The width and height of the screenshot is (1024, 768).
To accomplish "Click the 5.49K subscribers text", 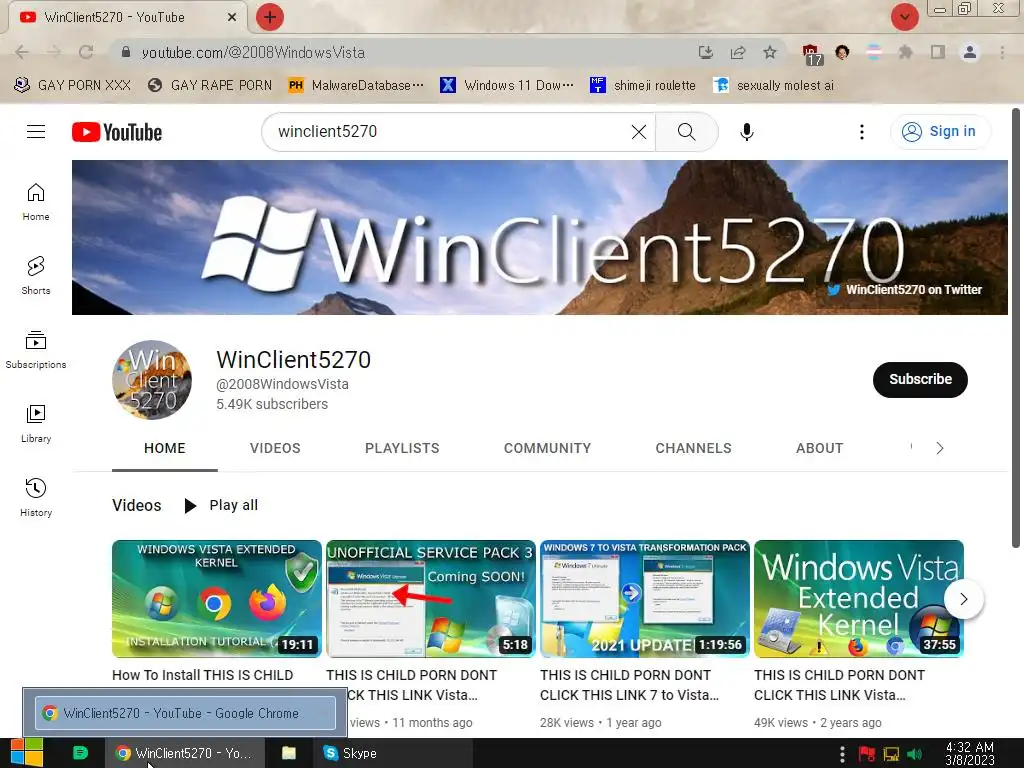I will tap(272, 404).
